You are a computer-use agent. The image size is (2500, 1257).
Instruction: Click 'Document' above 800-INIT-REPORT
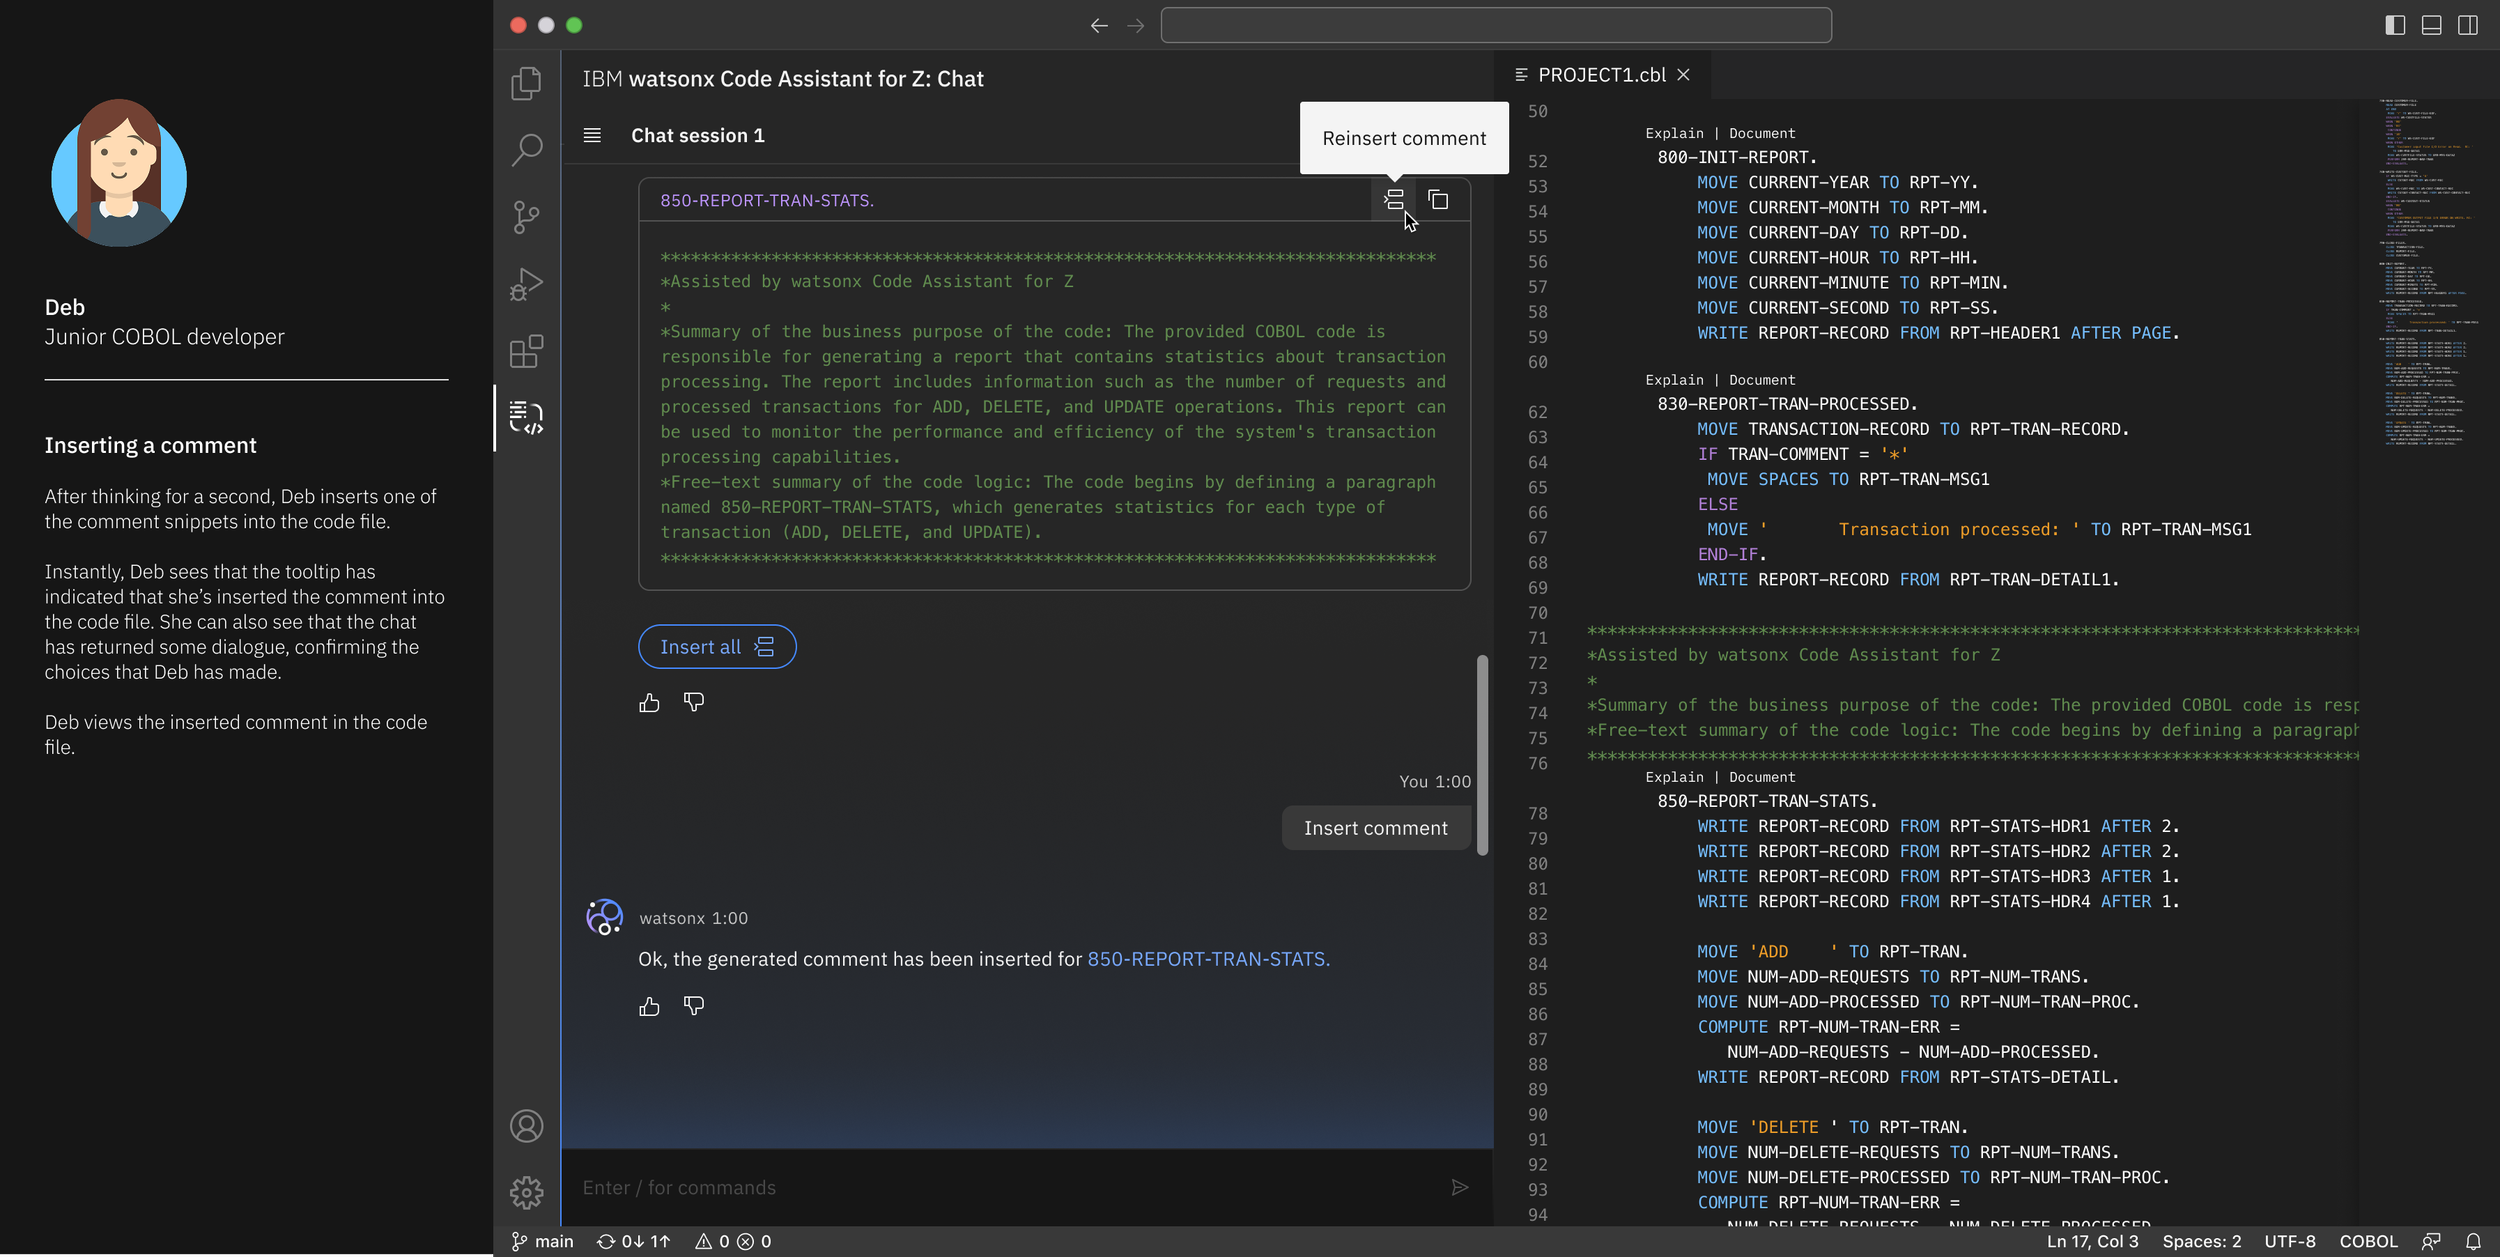[x=1762, y=133]
